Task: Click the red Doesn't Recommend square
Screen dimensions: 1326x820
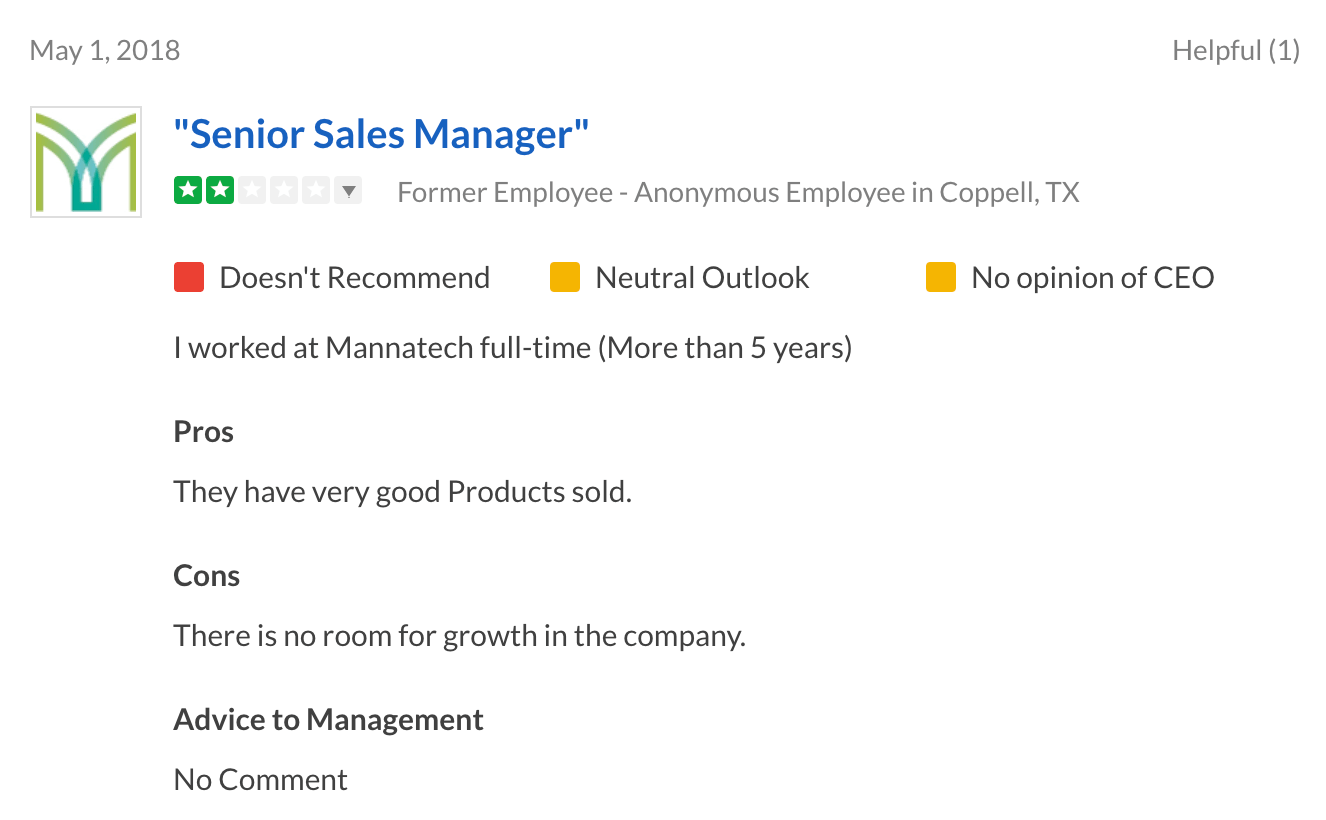Action: pos(189,277)
